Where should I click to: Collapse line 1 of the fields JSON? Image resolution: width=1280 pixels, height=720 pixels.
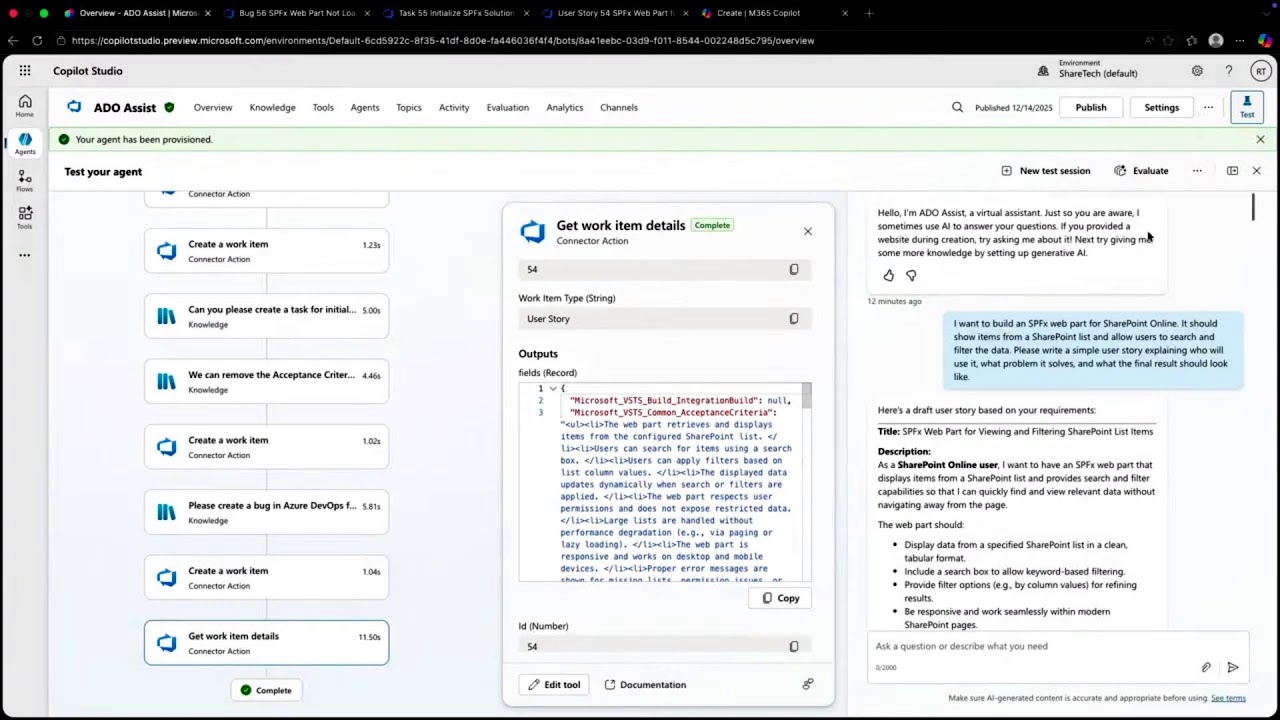click(x=552, y=388)
